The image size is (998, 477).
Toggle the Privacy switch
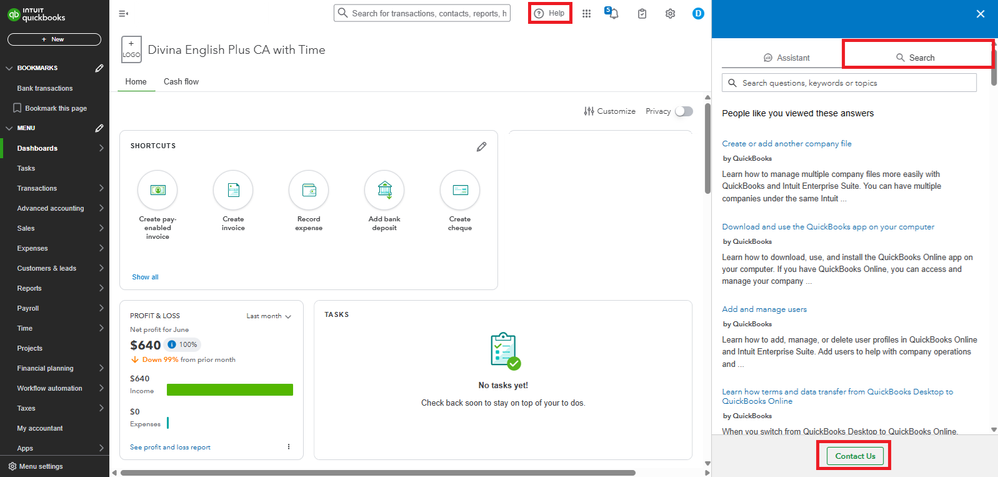tap(684, 111)
